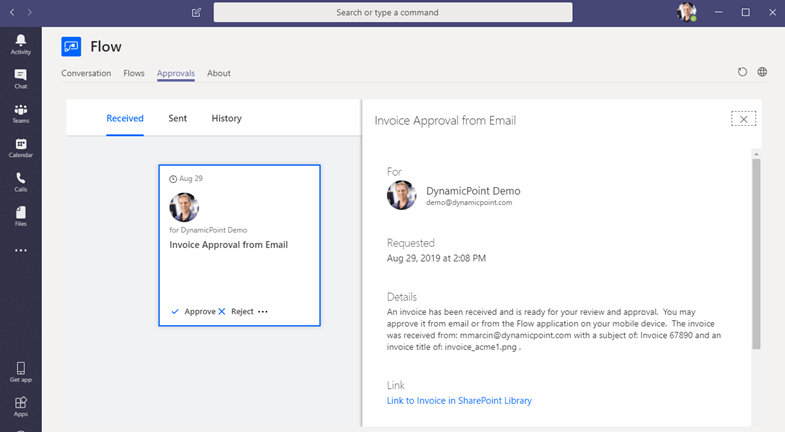Click Get app icon in sidebar
This screenshot has height=432, width=785.
point(21,372)
